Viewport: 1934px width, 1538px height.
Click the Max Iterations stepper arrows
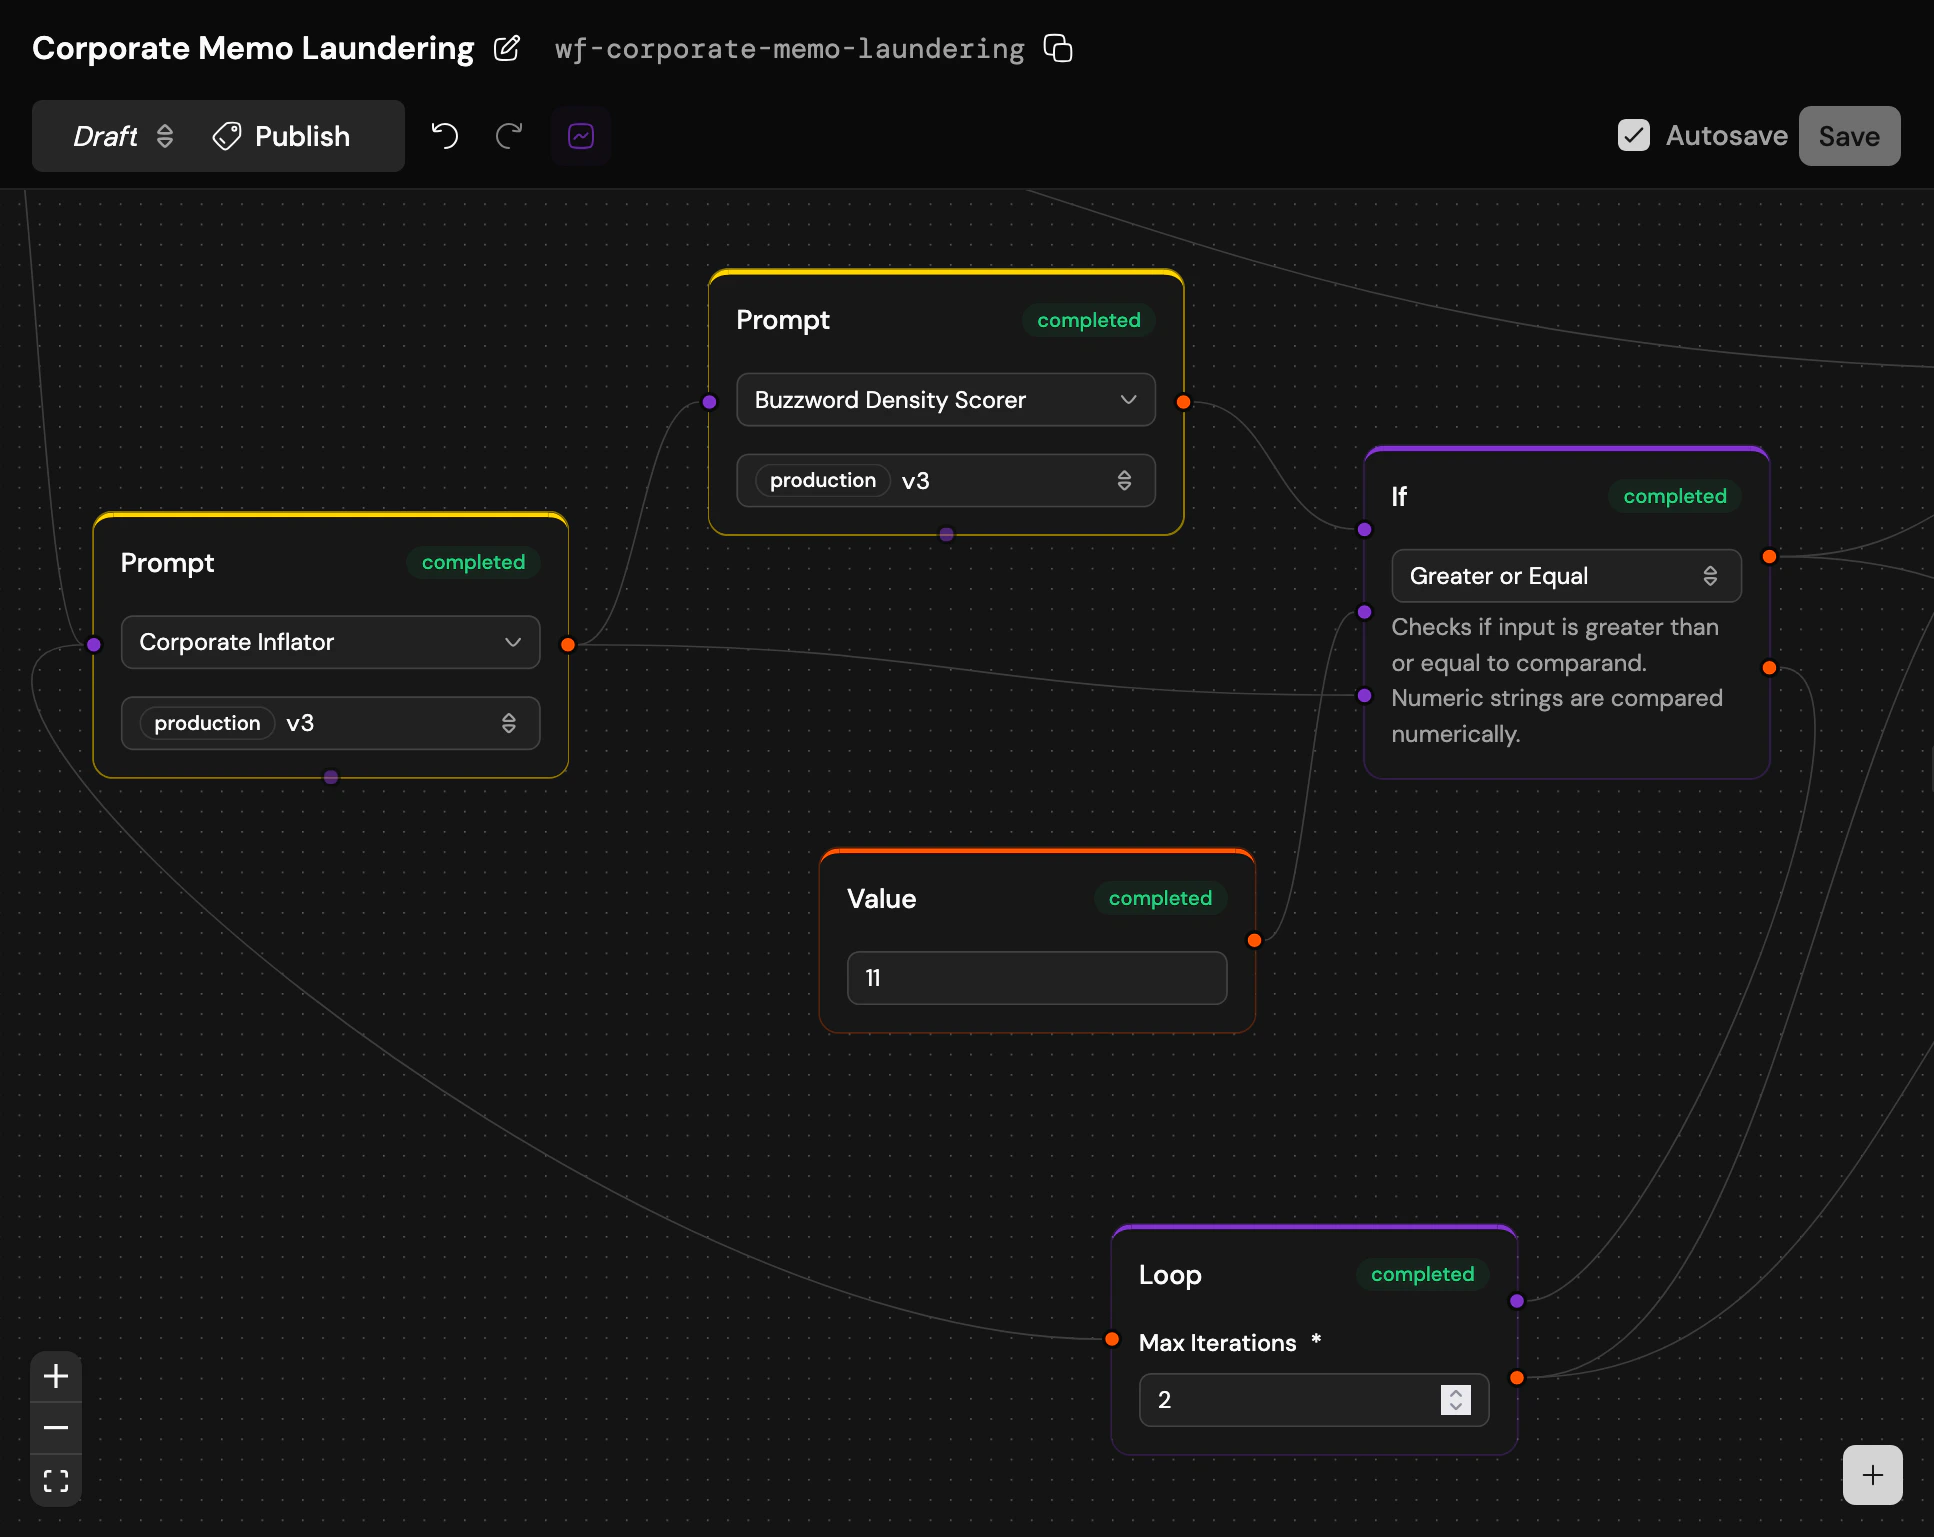1456,1400
